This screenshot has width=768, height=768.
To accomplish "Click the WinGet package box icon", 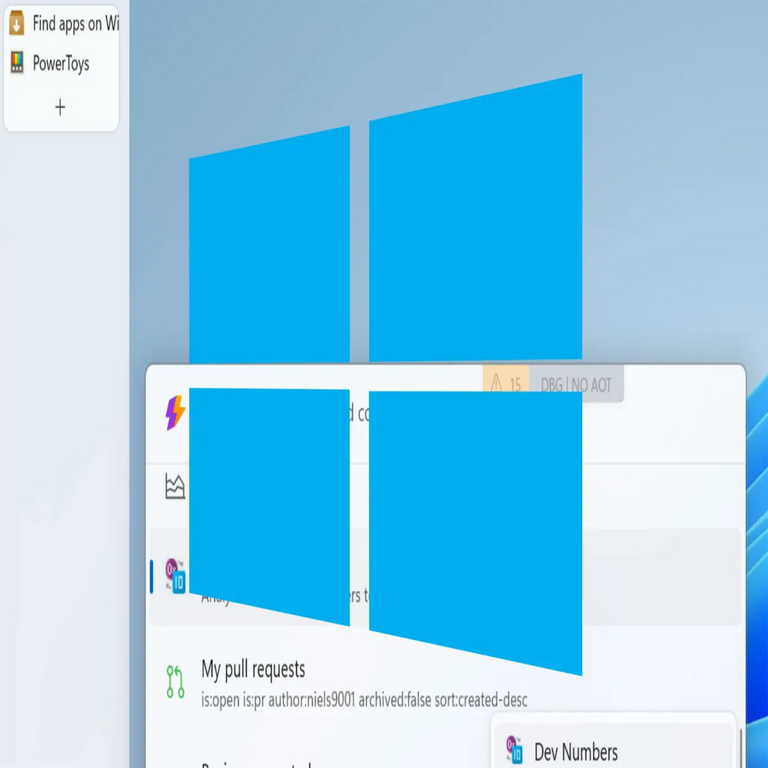I will point(17,24).
